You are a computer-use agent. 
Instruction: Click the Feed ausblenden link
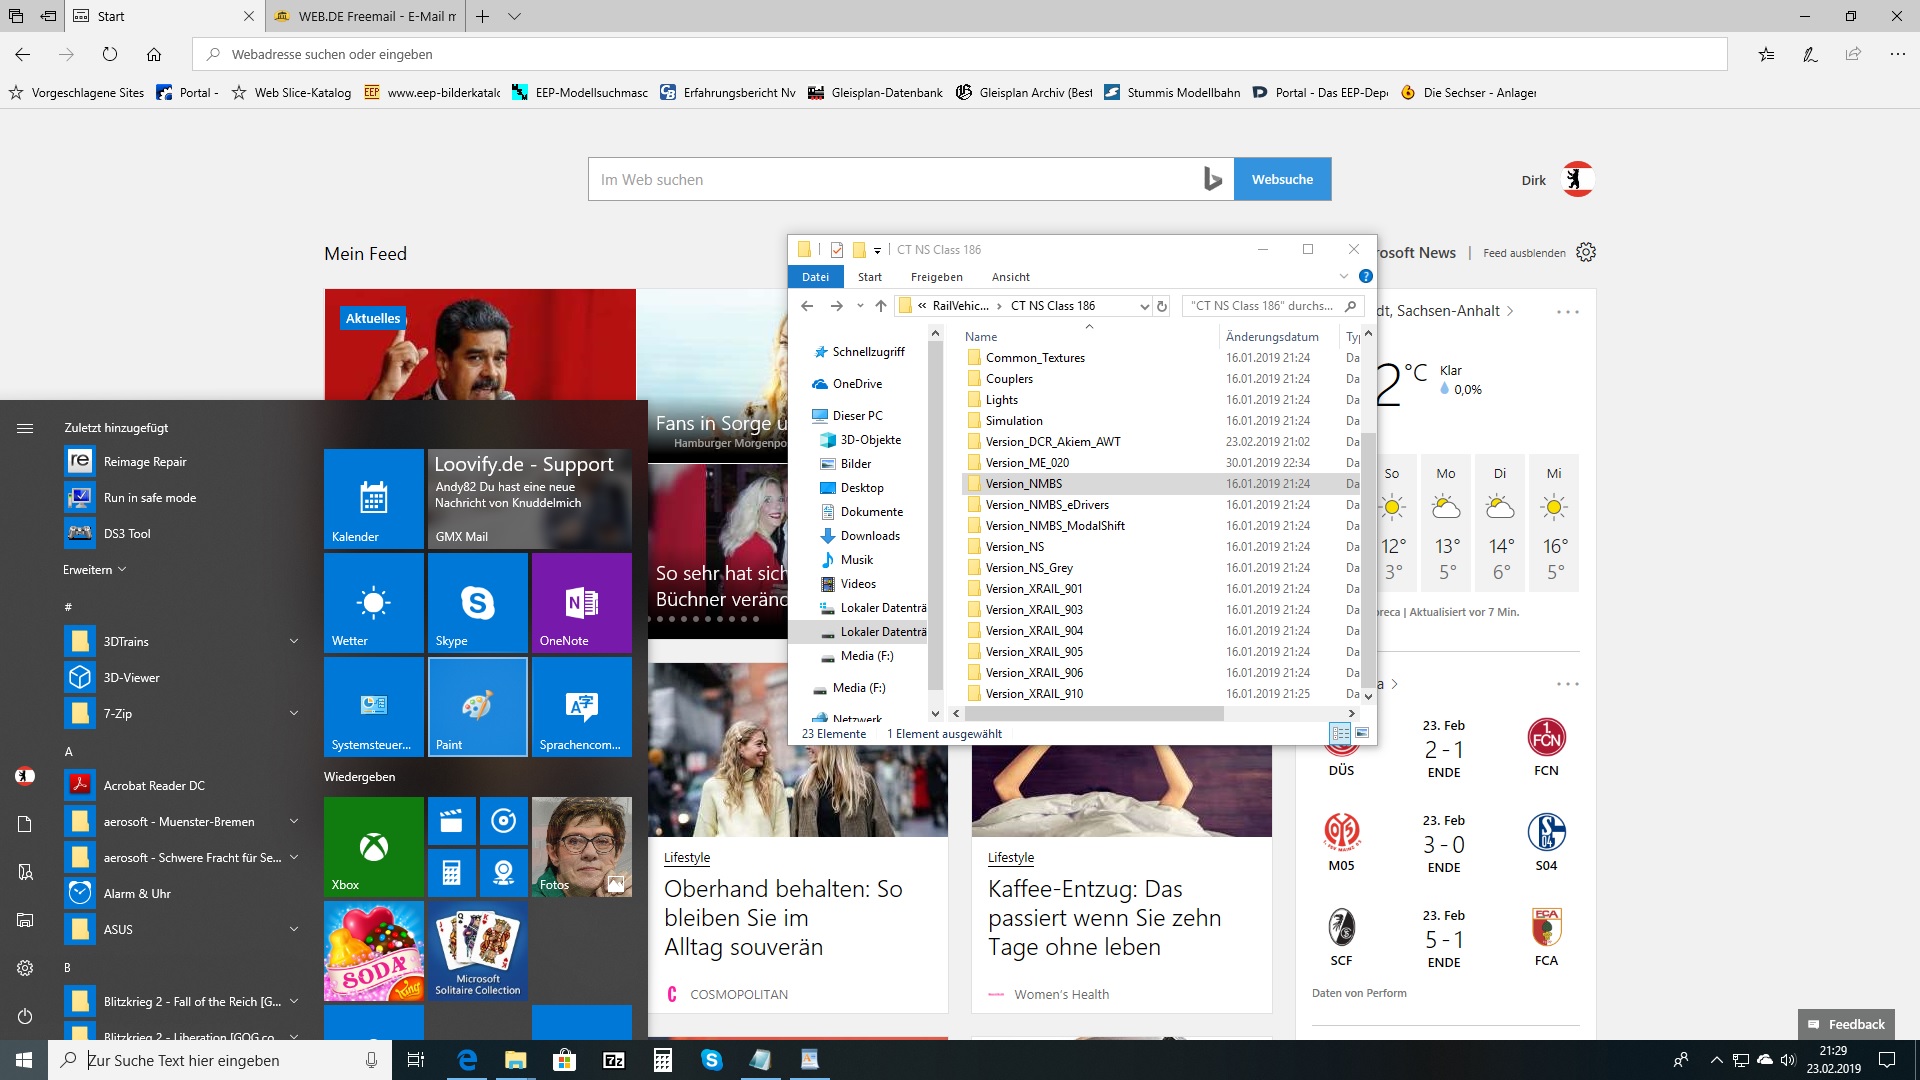click(1524, 253)
